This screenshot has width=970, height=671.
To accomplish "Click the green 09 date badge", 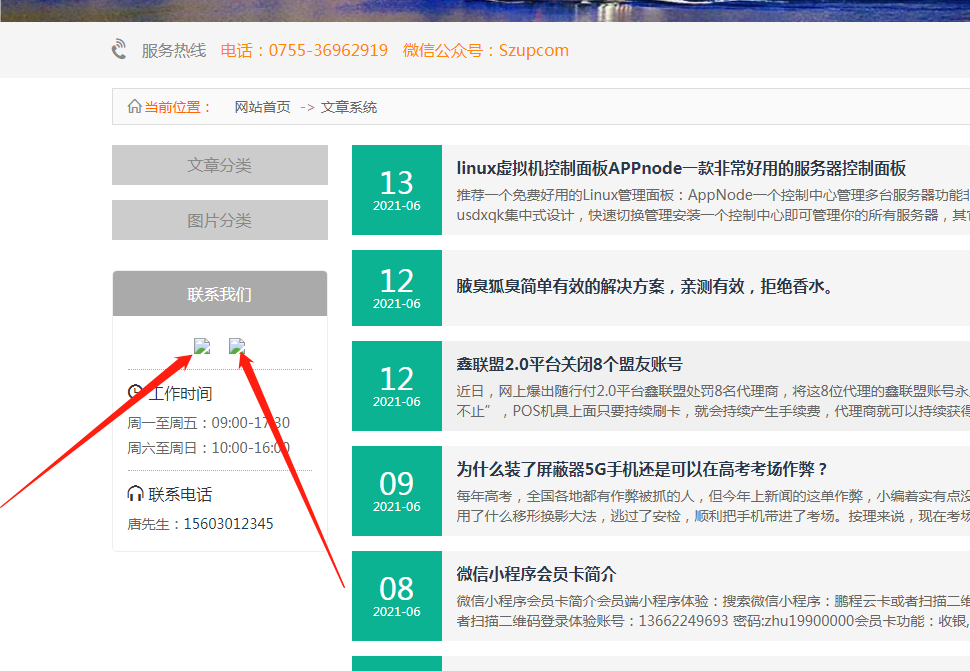I will coord(397,491).
